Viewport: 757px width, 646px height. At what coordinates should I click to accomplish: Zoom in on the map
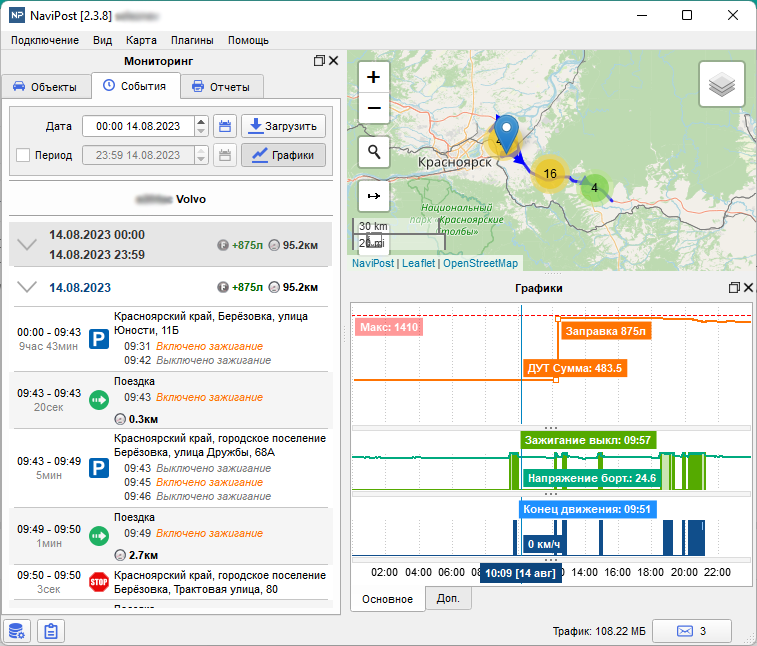point(374,77)
